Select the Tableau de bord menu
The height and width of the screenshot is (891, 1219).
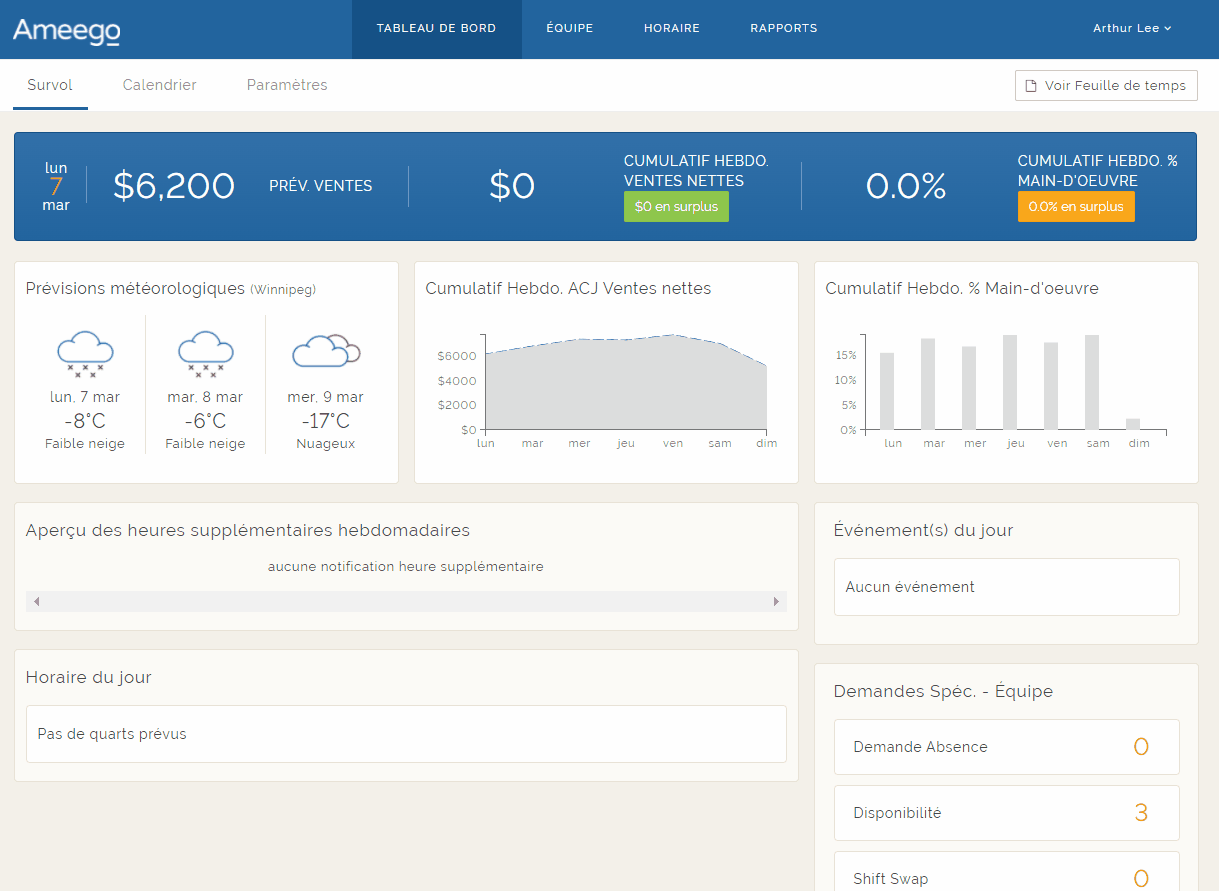tap(436, 28)
